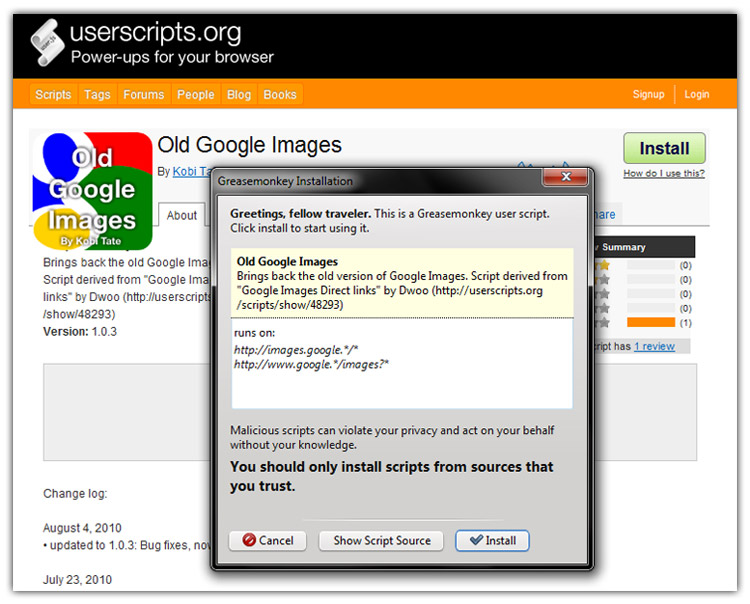Click the 'Power-ups for your browser' tagline
The height and width of the screenshot is (604, 750).
172,57
